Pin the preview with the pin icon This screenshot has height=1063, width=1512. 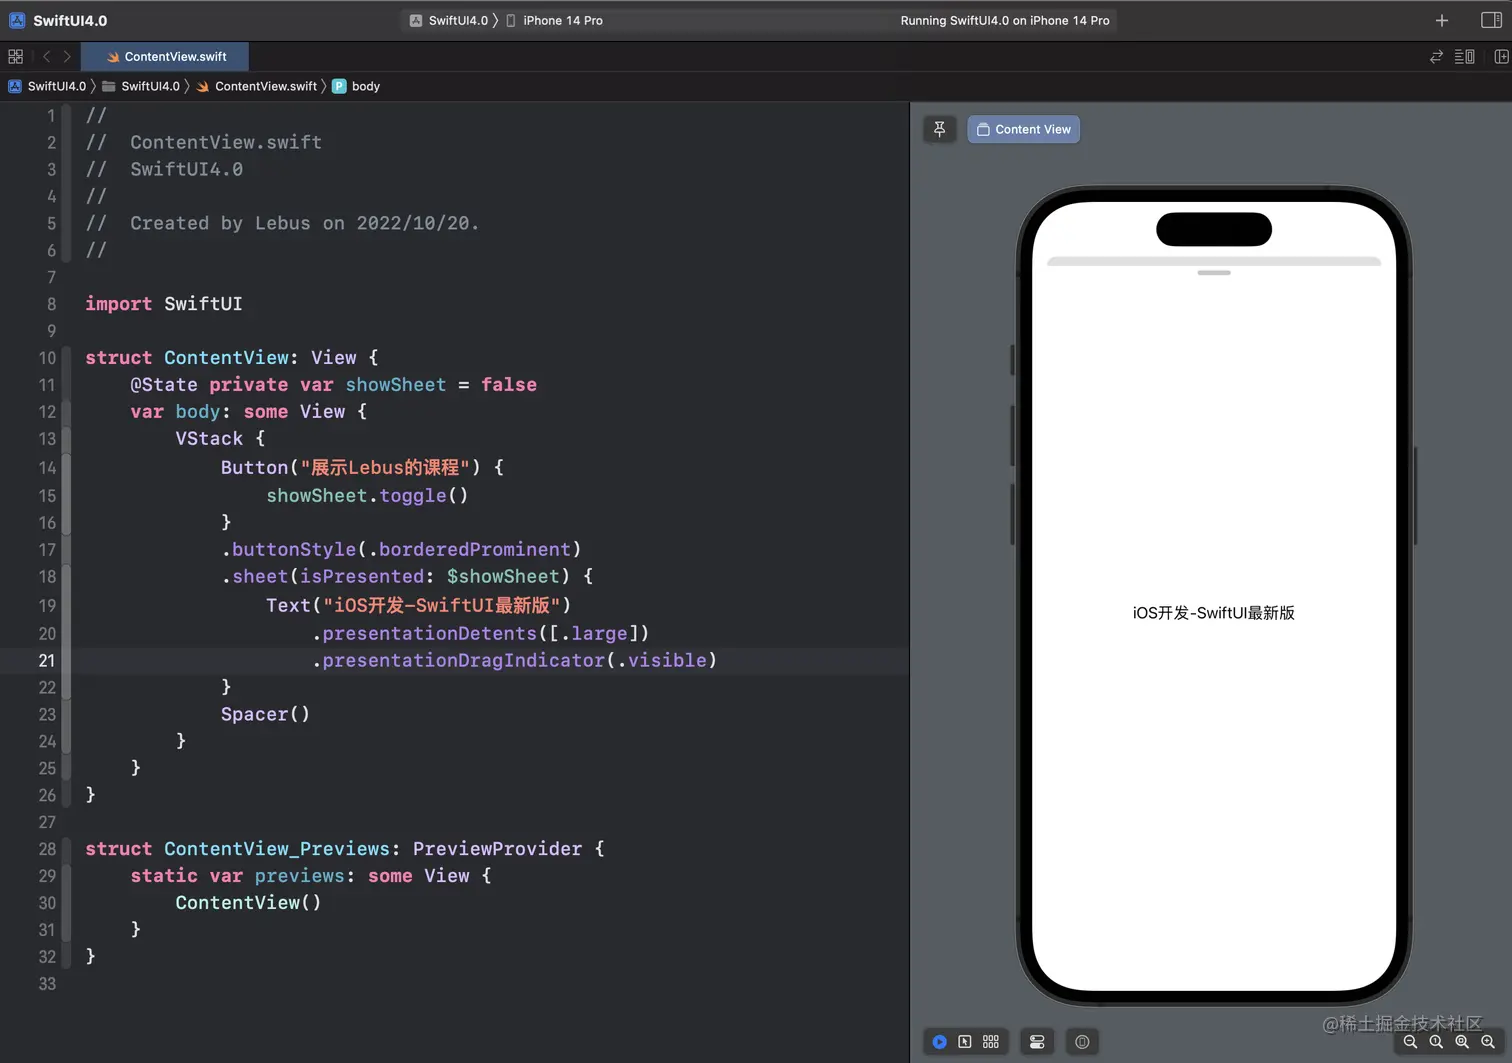pyautogui.click(x=939, y=129)
